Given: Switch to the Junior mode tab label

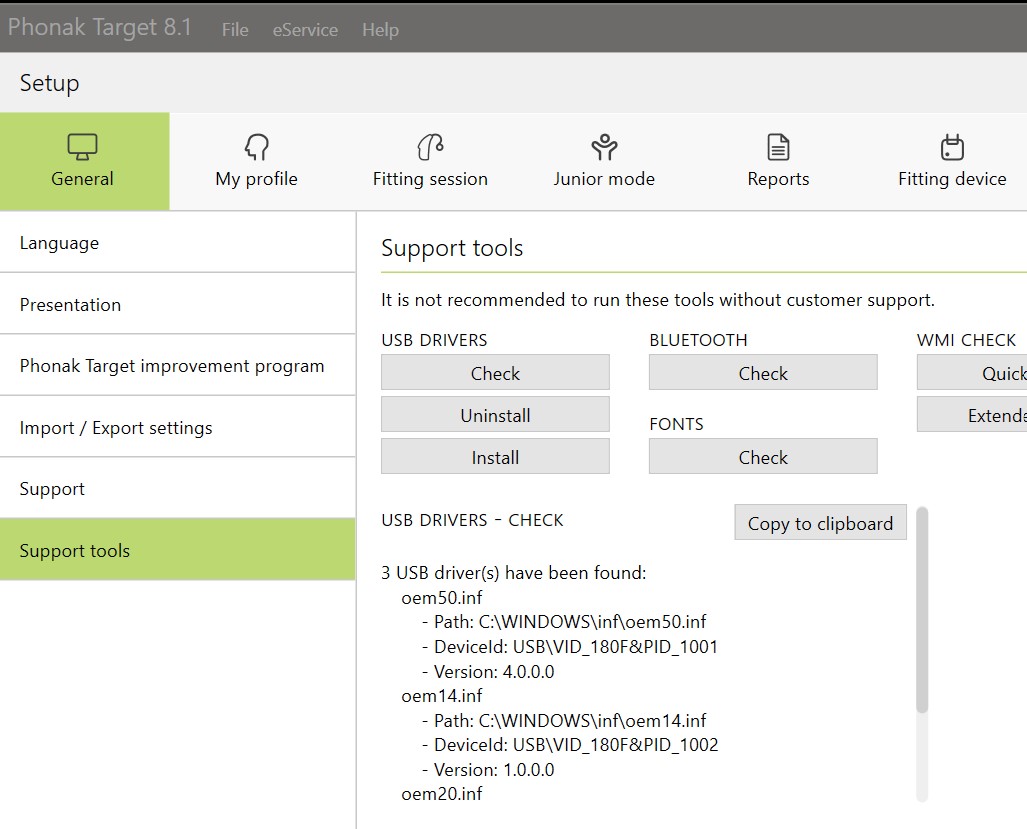Looking at the screenshot, I should 604,179.
